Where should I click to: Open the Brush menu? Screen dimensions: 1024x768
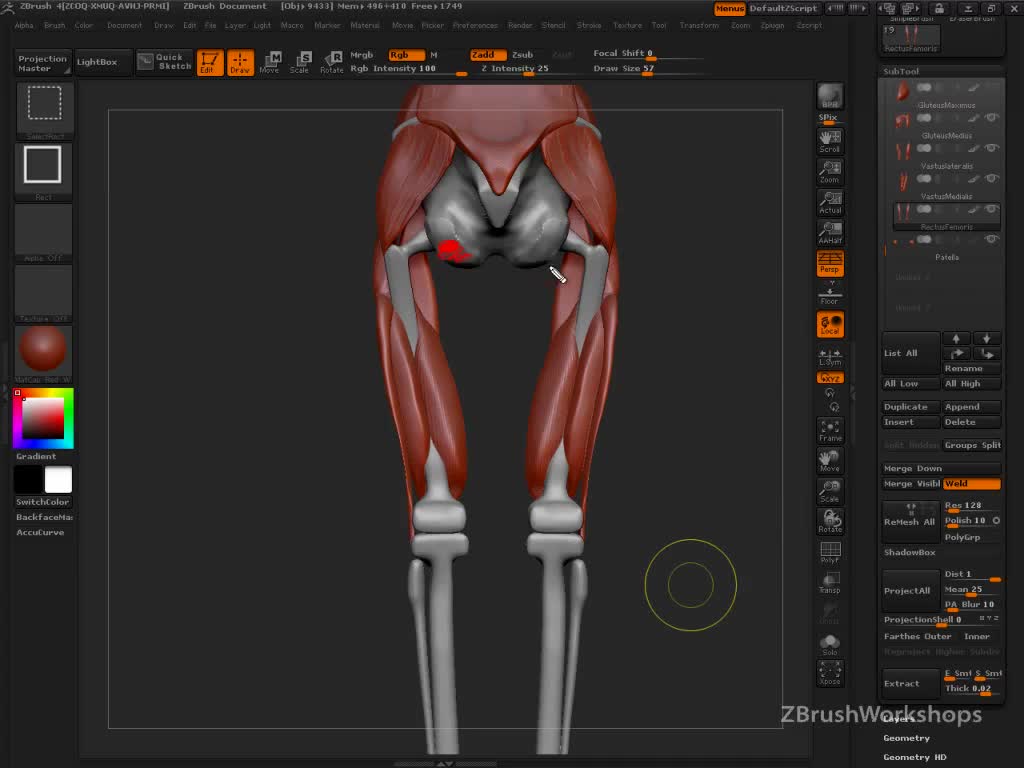click(54, 25)
